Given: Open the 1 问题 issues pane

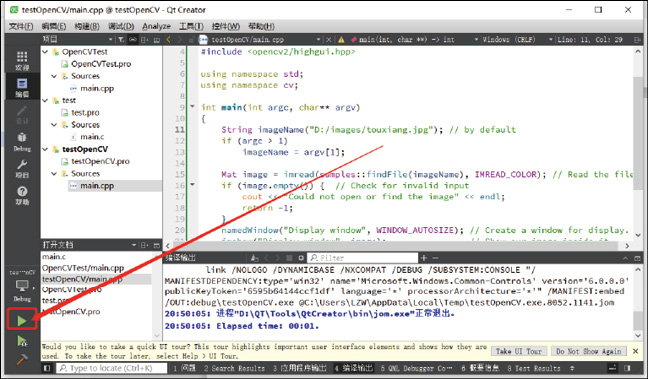Looking at the screenshot, I should (185, 368).
